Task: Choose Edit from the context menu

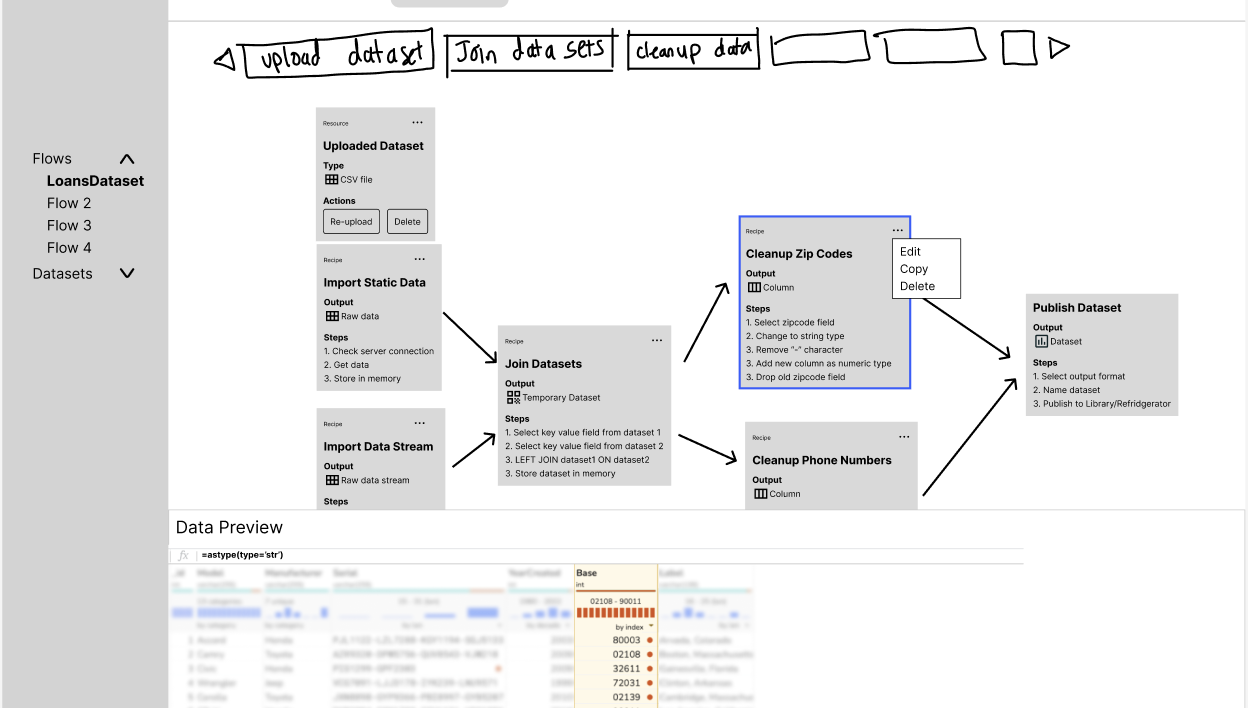Action: [x=910, y=252]
